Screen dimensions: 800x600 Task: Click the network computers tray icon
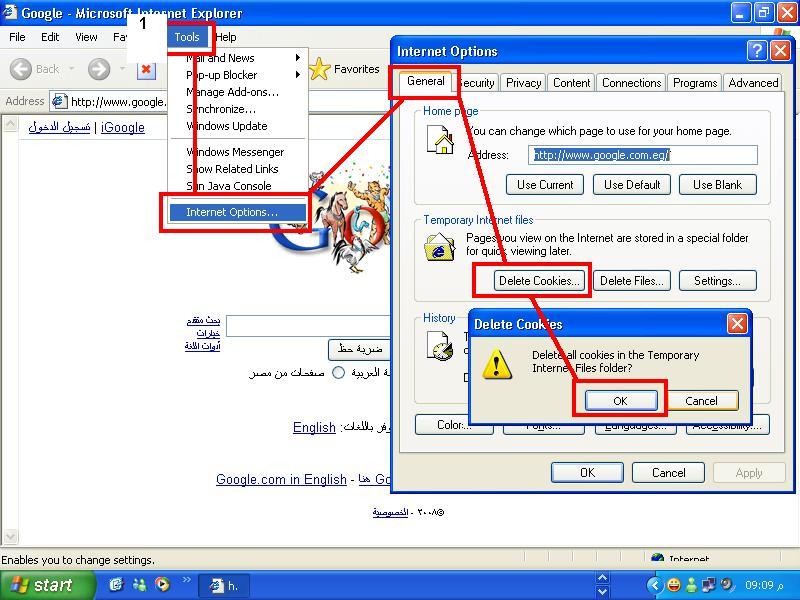coord(708,585)
